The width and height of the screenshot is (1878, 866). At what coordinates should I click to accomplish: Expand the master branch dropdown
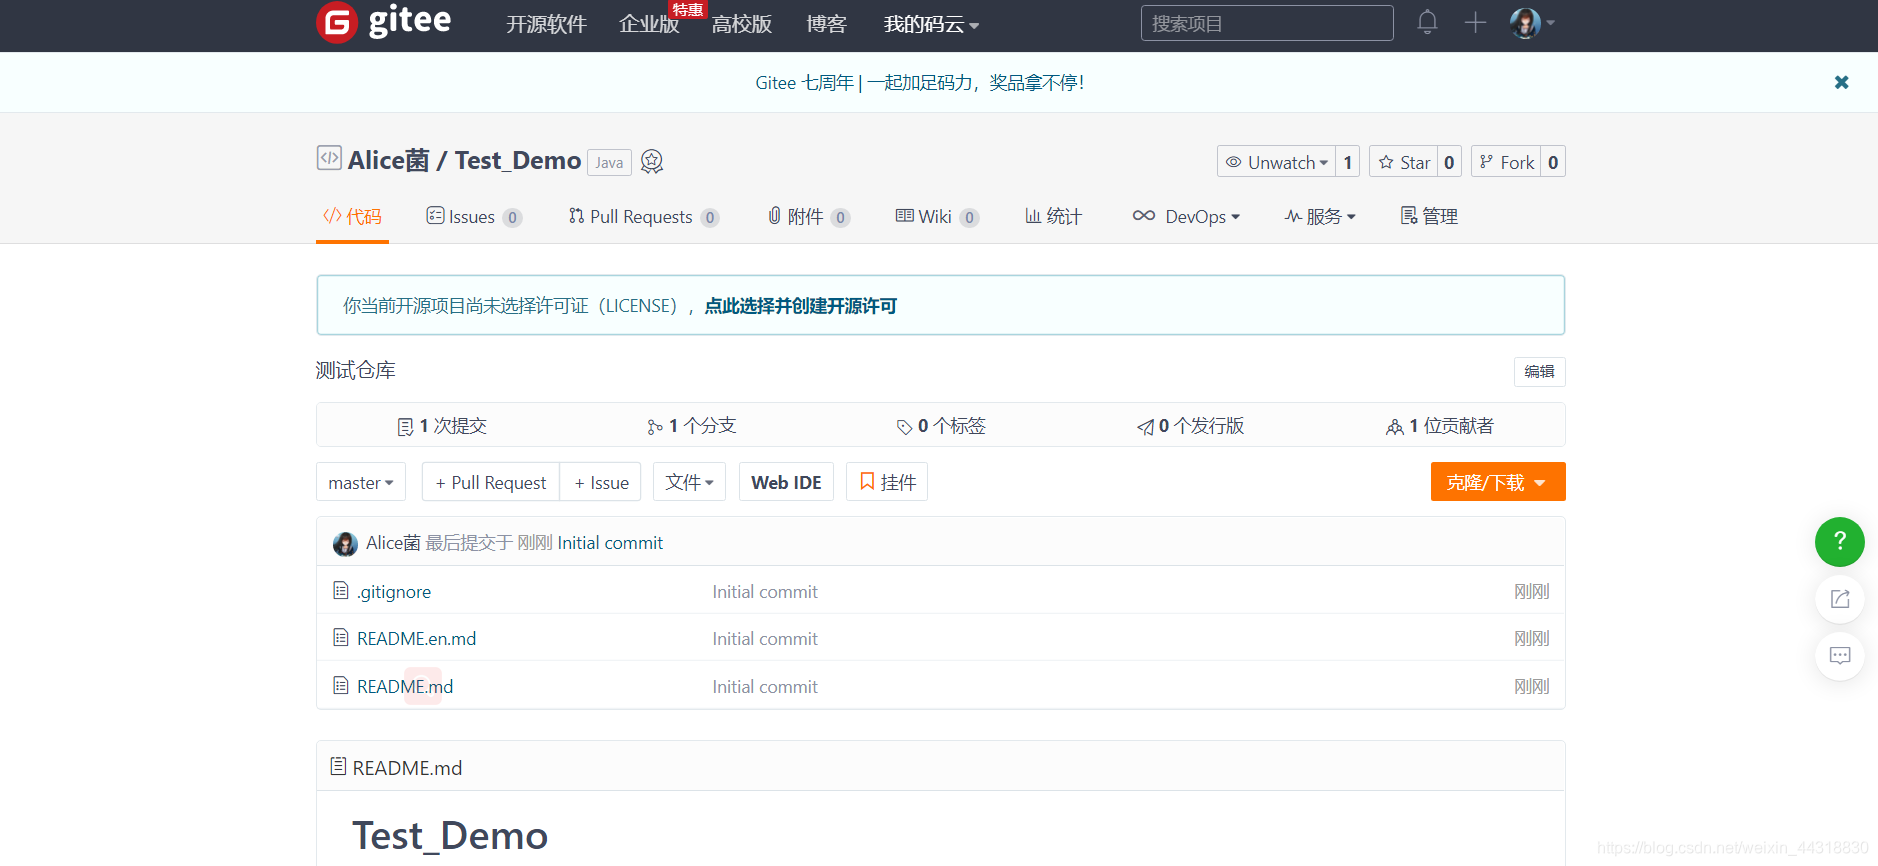[361, 482]
